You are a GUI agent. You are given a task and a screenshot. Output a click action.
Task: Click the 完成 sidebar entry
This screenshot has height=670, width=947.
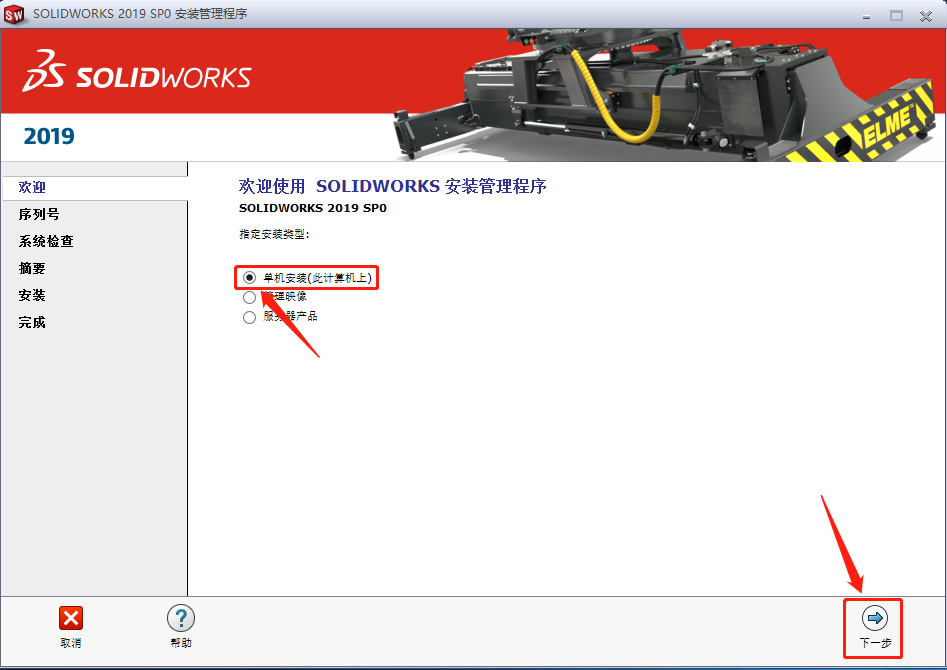coord(31,322)
